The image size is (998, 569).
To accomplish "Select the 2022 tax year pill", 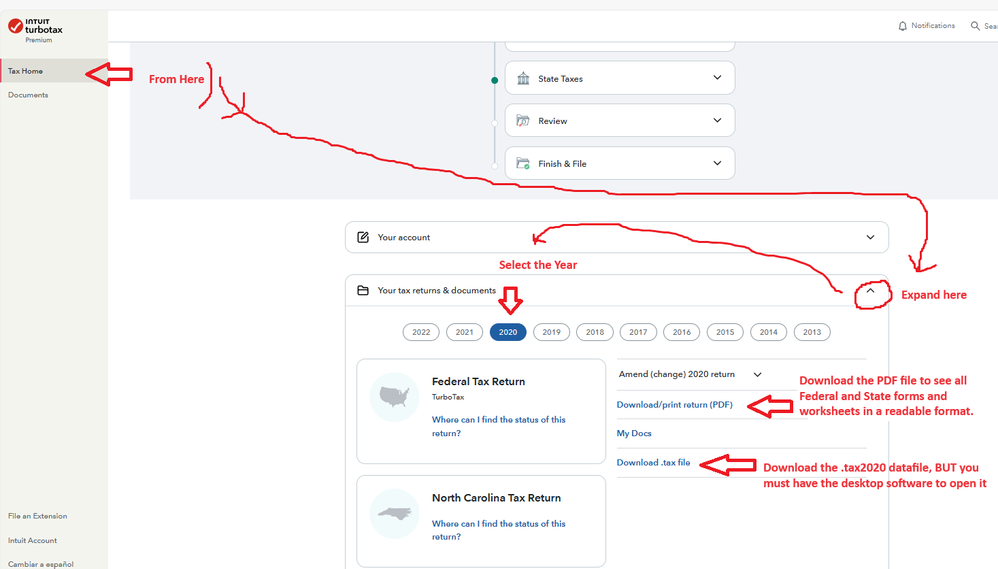I will [421, 332].
